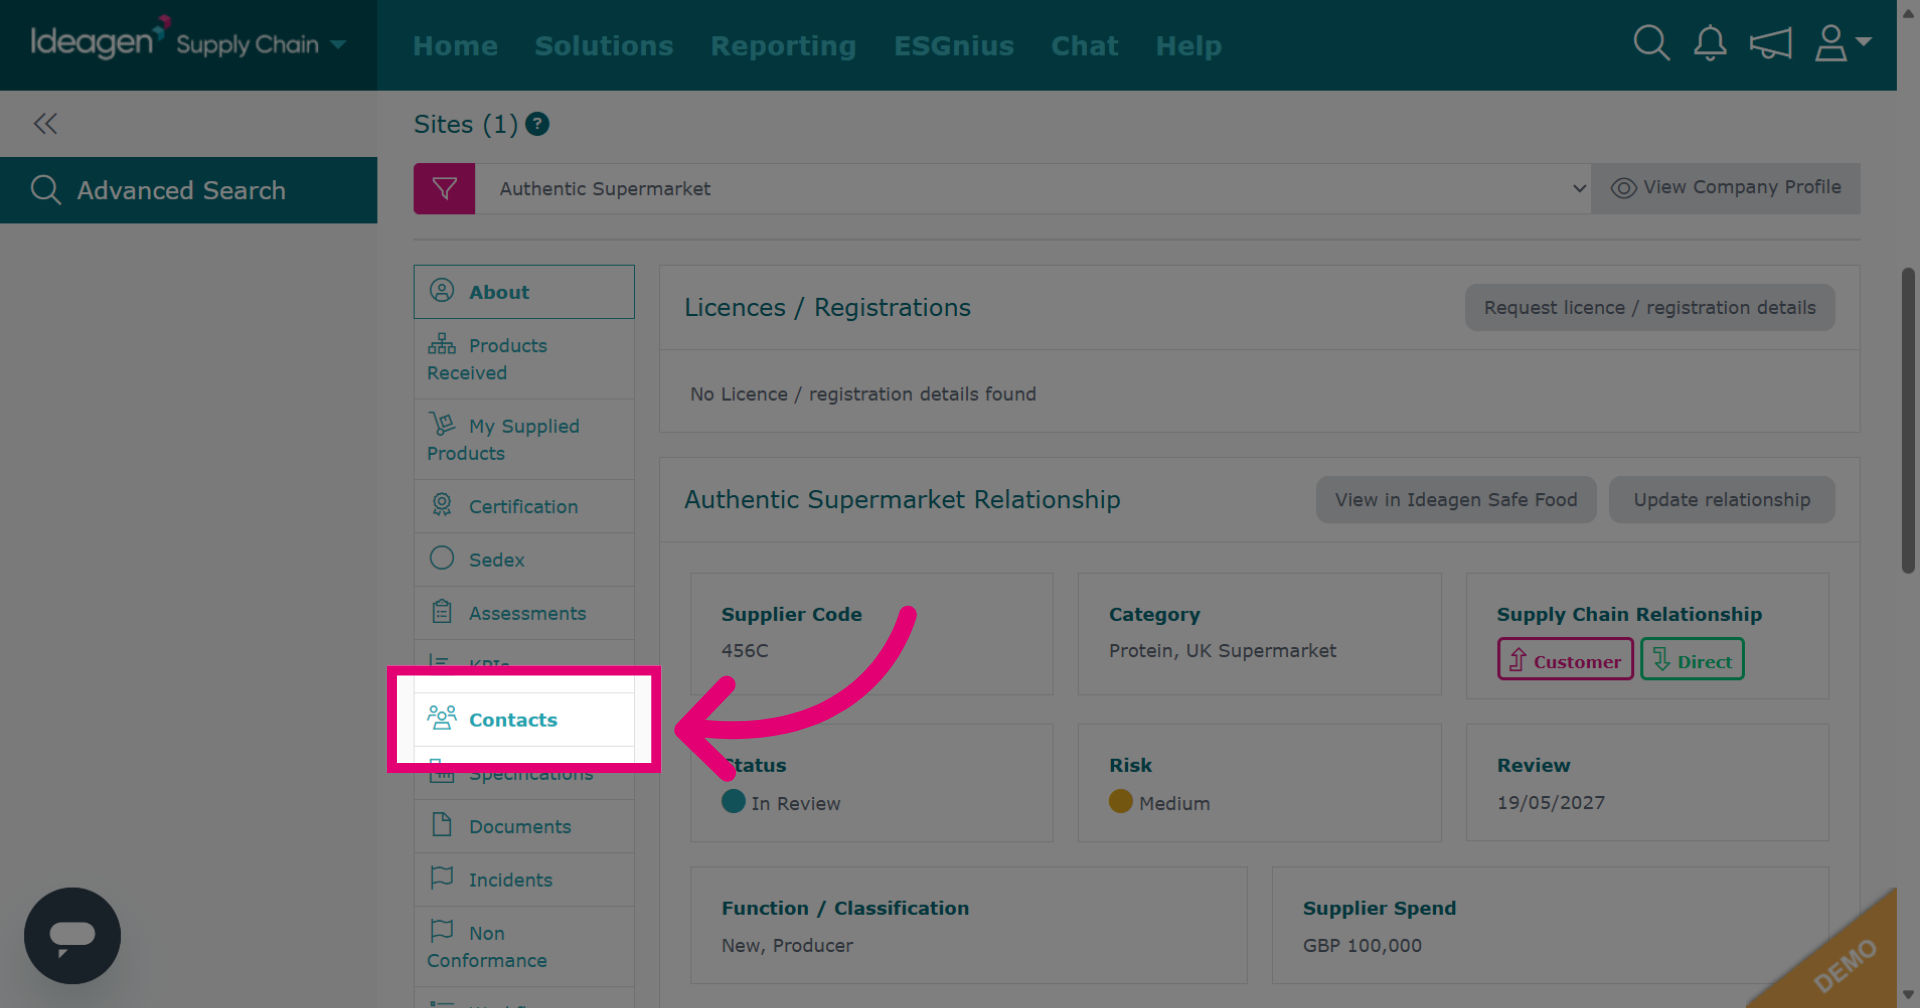Select the Non Conformance tab

[524, 946]
